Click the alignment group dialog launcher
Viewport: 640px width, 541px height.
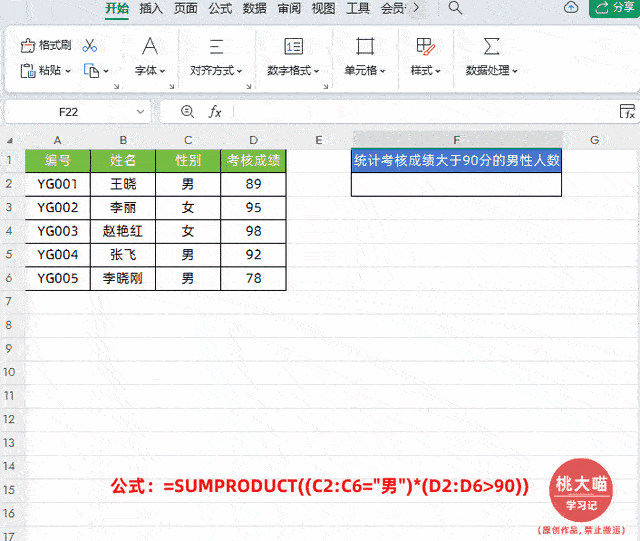coord(249,86)
